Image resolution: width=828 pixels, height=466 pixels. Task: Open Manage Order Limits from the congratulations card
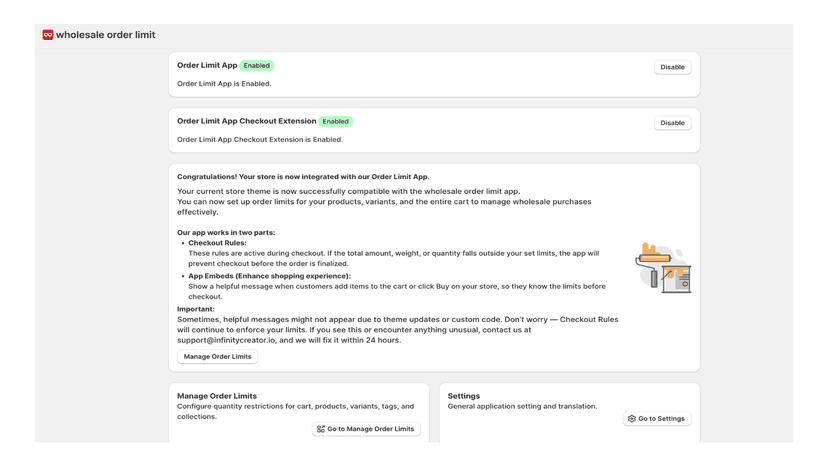(x=218, y=357)
